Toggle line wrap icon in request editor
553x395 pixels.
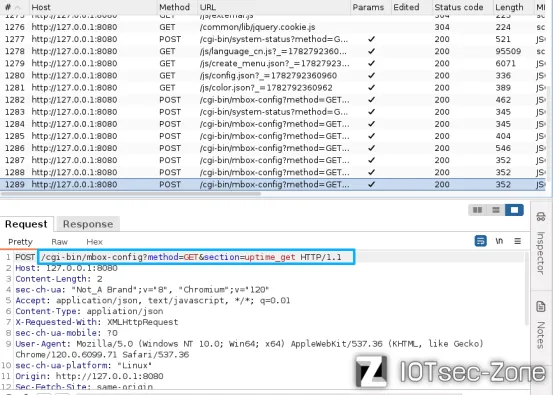click(480, 241)
